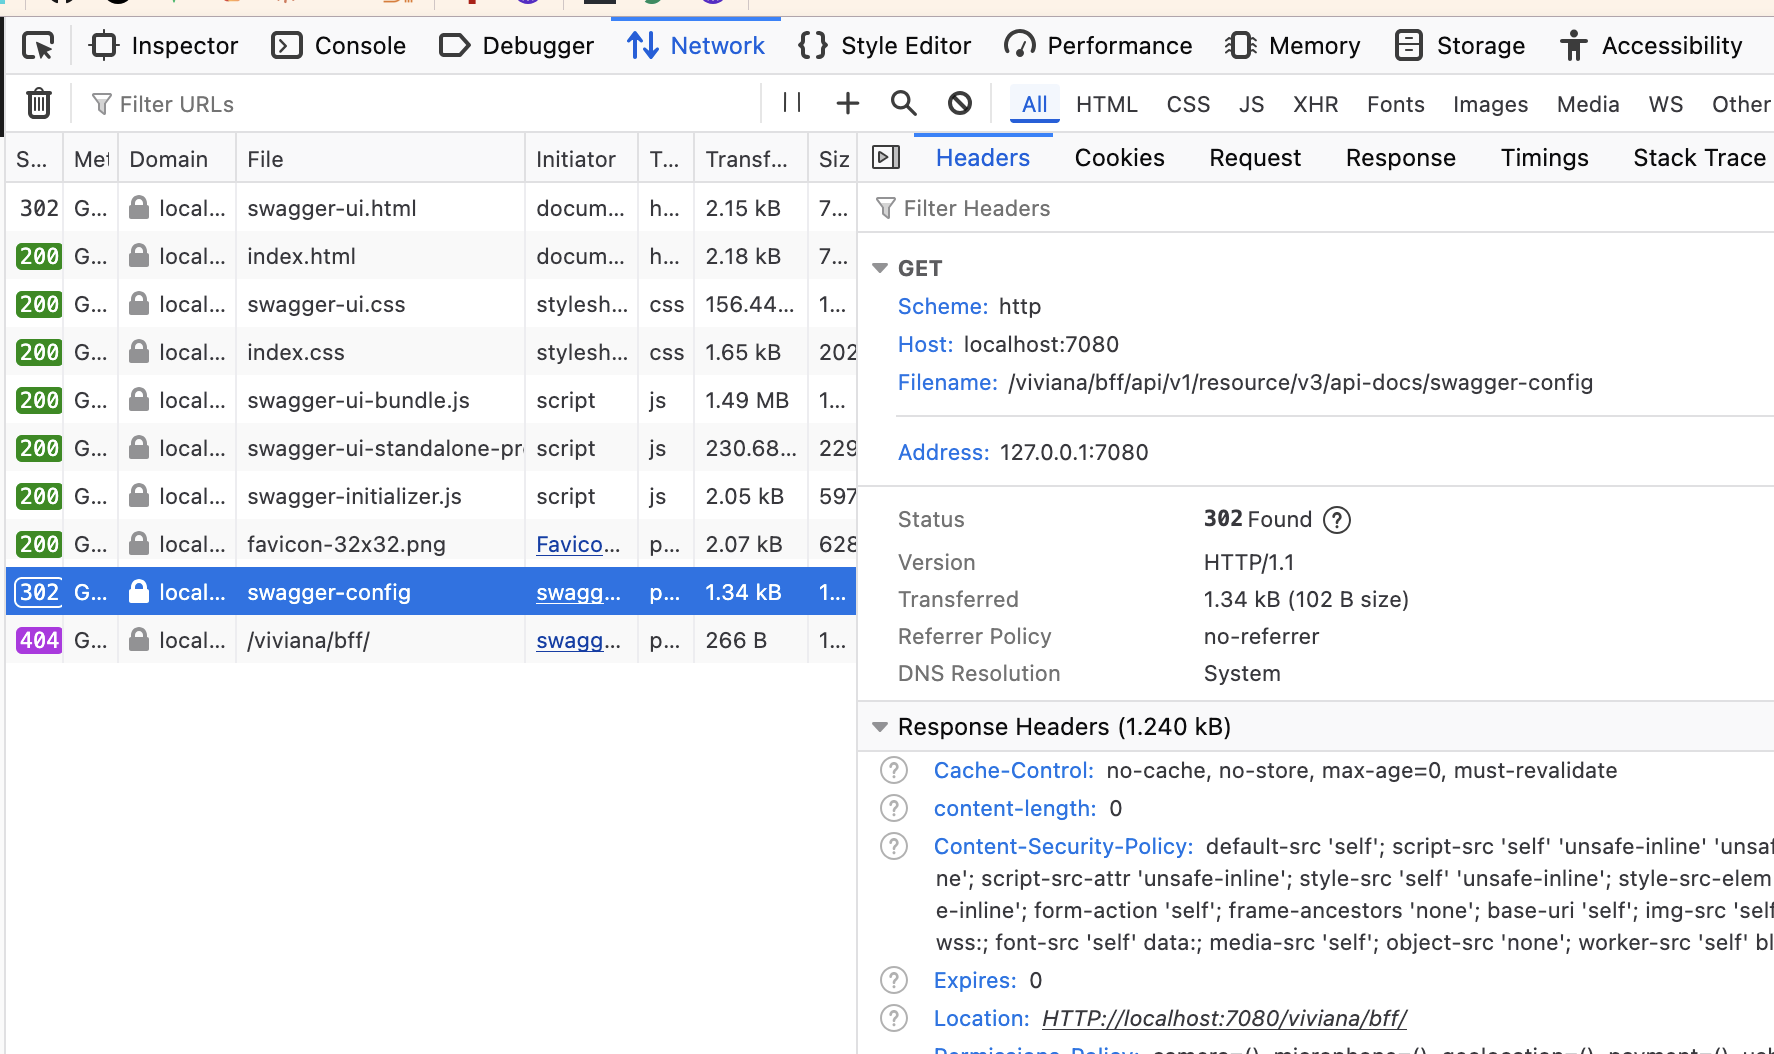
Task: Open the Style Editor panel
Action: click(885, 46)
